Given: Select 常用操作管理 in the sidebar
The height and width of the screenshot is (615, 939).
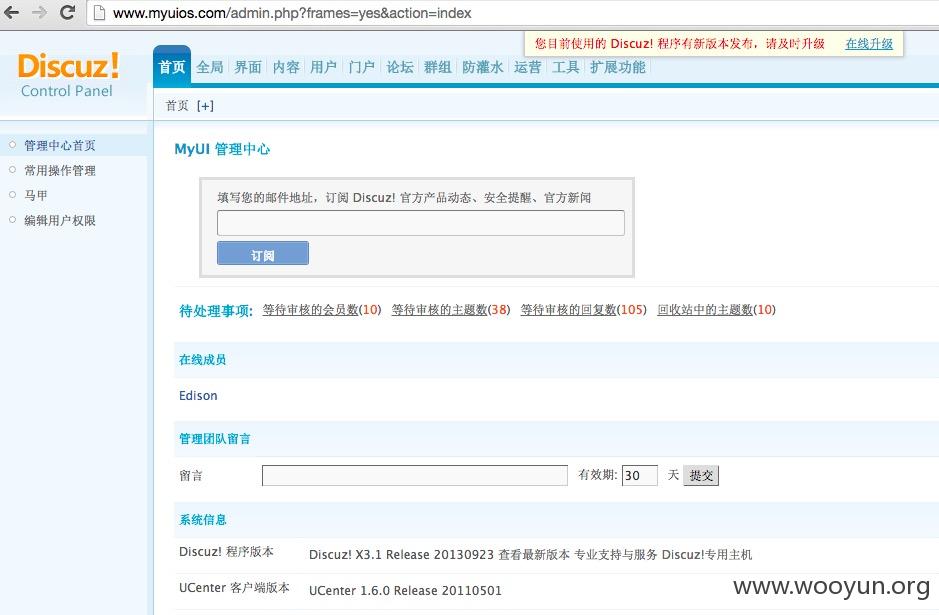Looking at the screenshot, I should [x=60, y=171].
